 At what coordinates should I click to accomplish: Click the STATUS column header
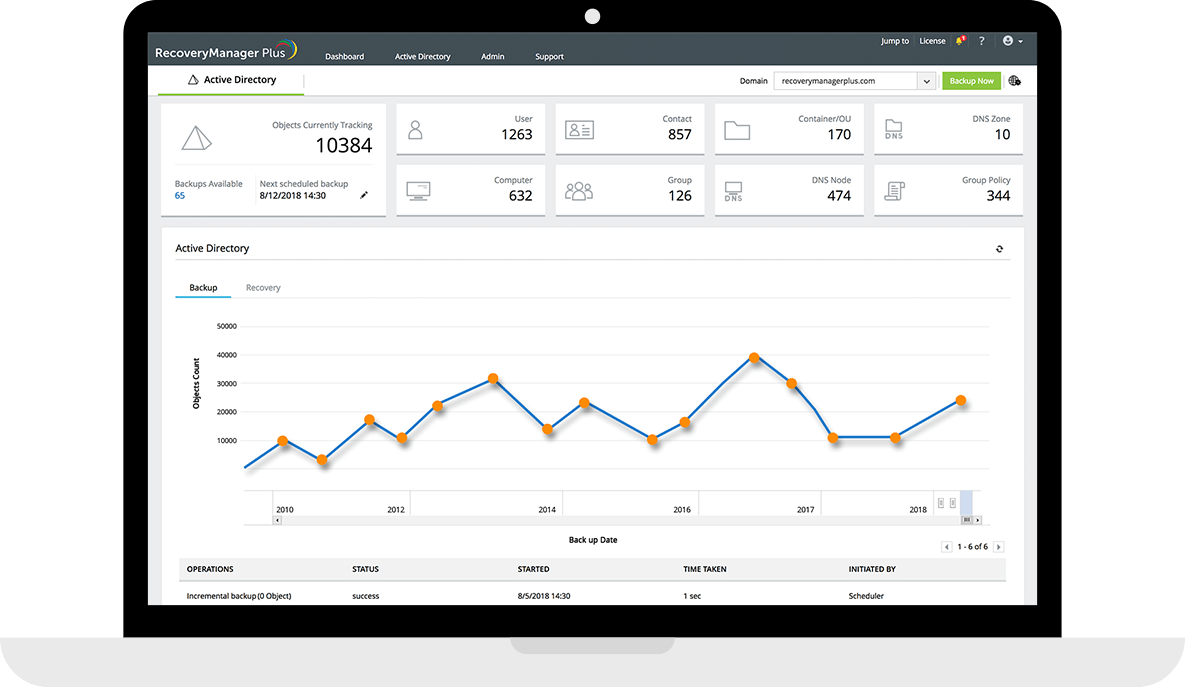click(x=365, y=569)
